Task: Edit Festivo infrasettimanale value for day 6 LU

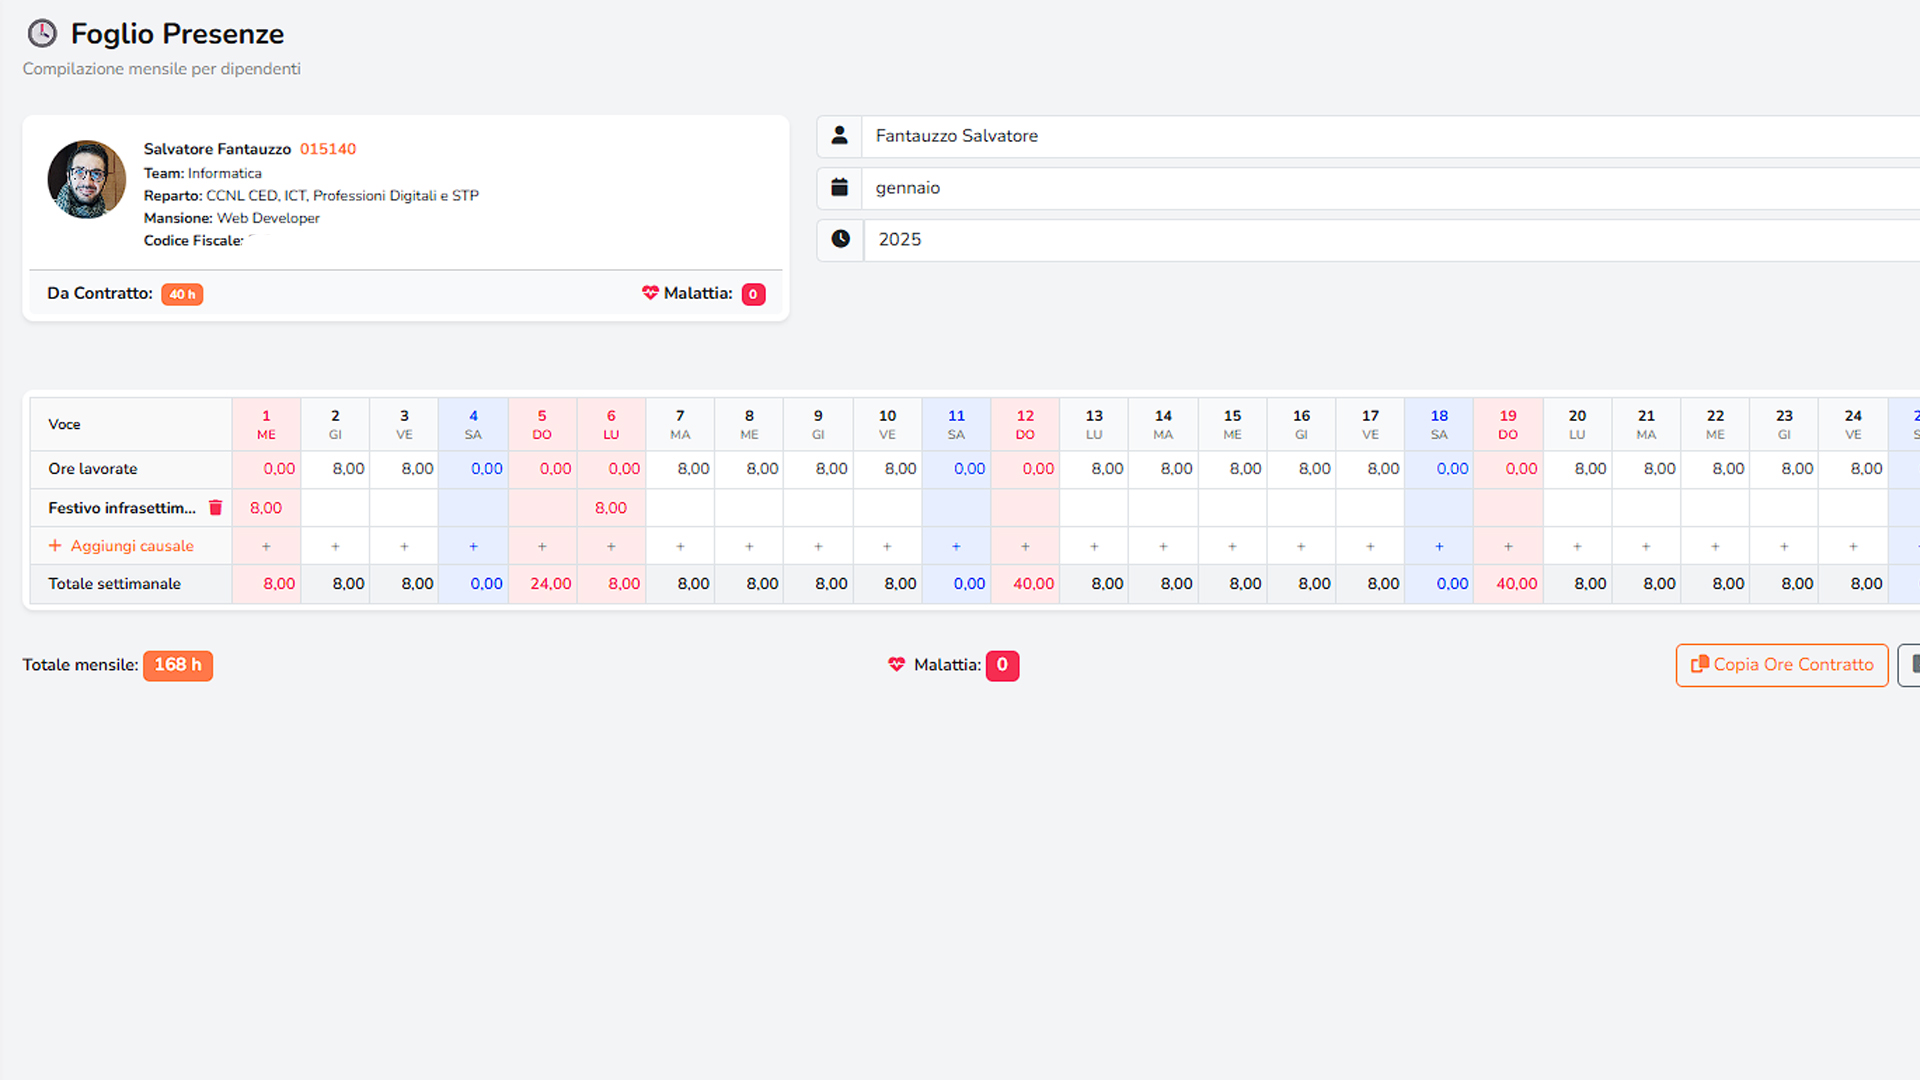Action: pos(611,508)
